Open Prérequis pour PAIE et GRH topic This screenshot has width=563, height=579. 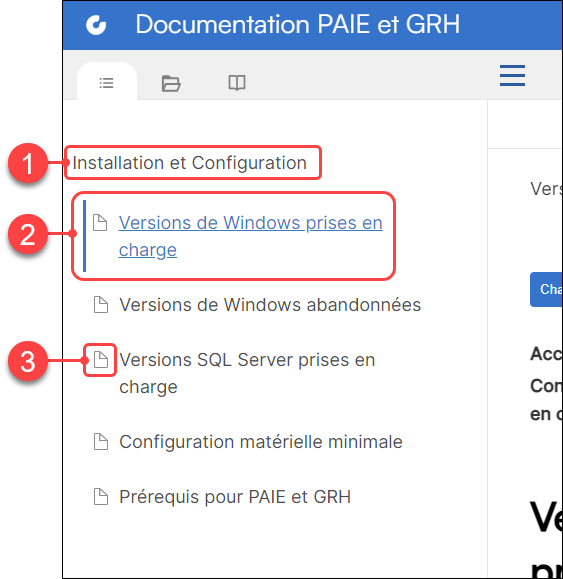[x=235, y=497]
